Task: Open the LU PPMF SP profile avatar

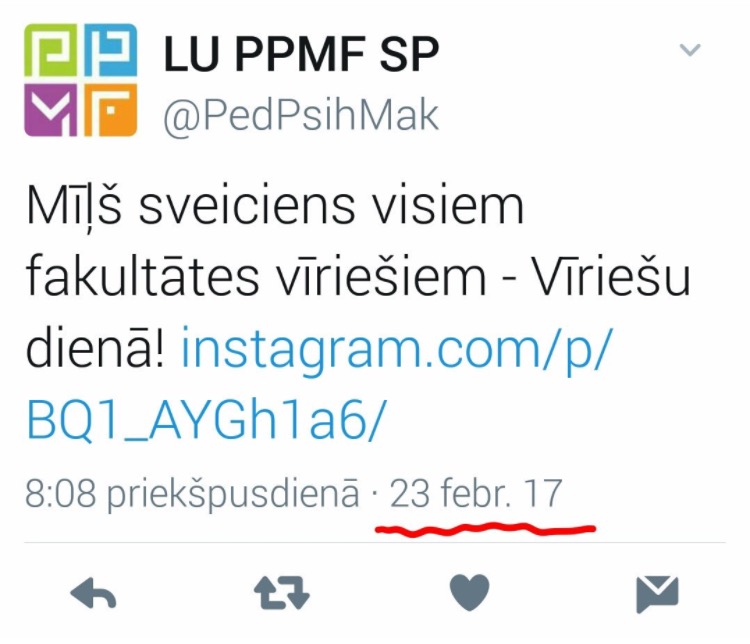Action: [81, 80]
